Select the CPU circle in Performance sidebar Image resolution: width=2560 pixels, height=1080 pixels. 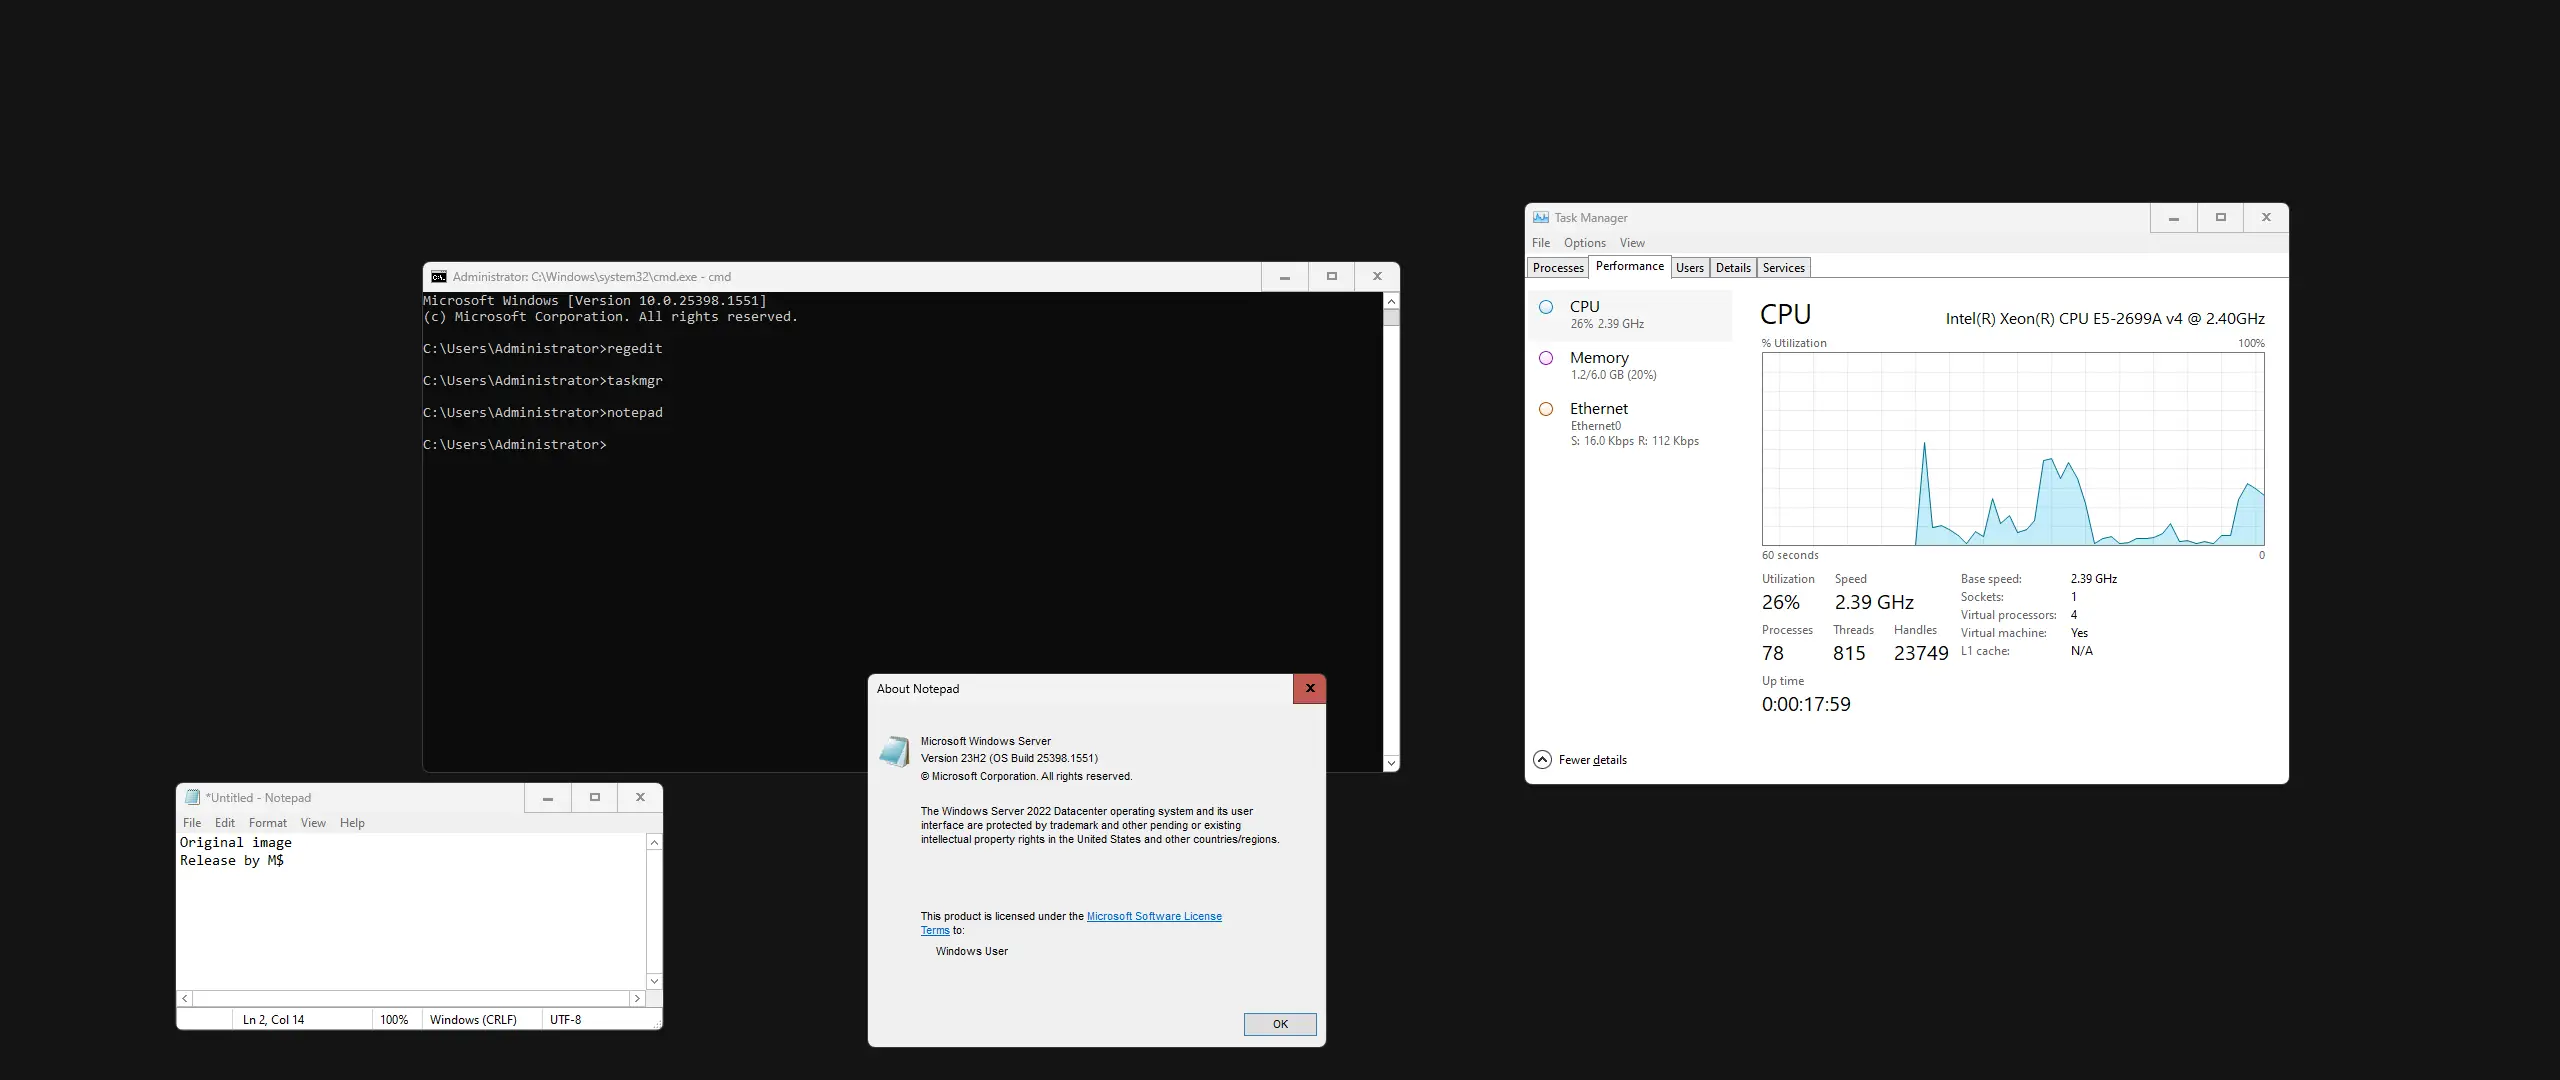pos(1546,307)
